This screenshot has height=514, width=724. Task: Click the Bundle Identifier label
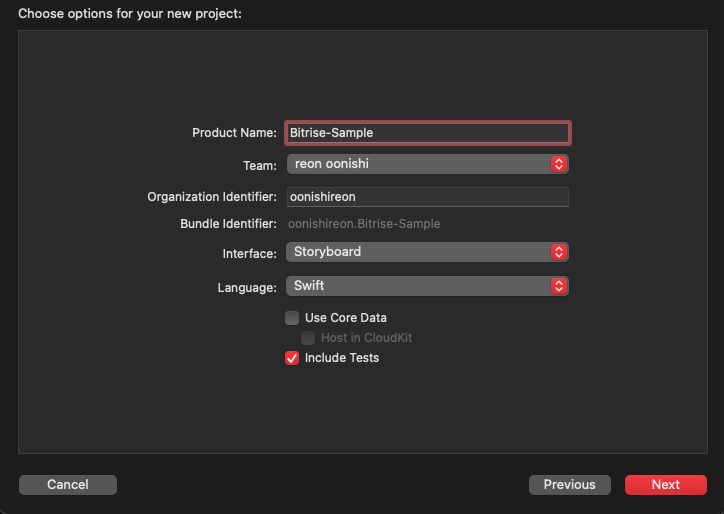point(228,224)
